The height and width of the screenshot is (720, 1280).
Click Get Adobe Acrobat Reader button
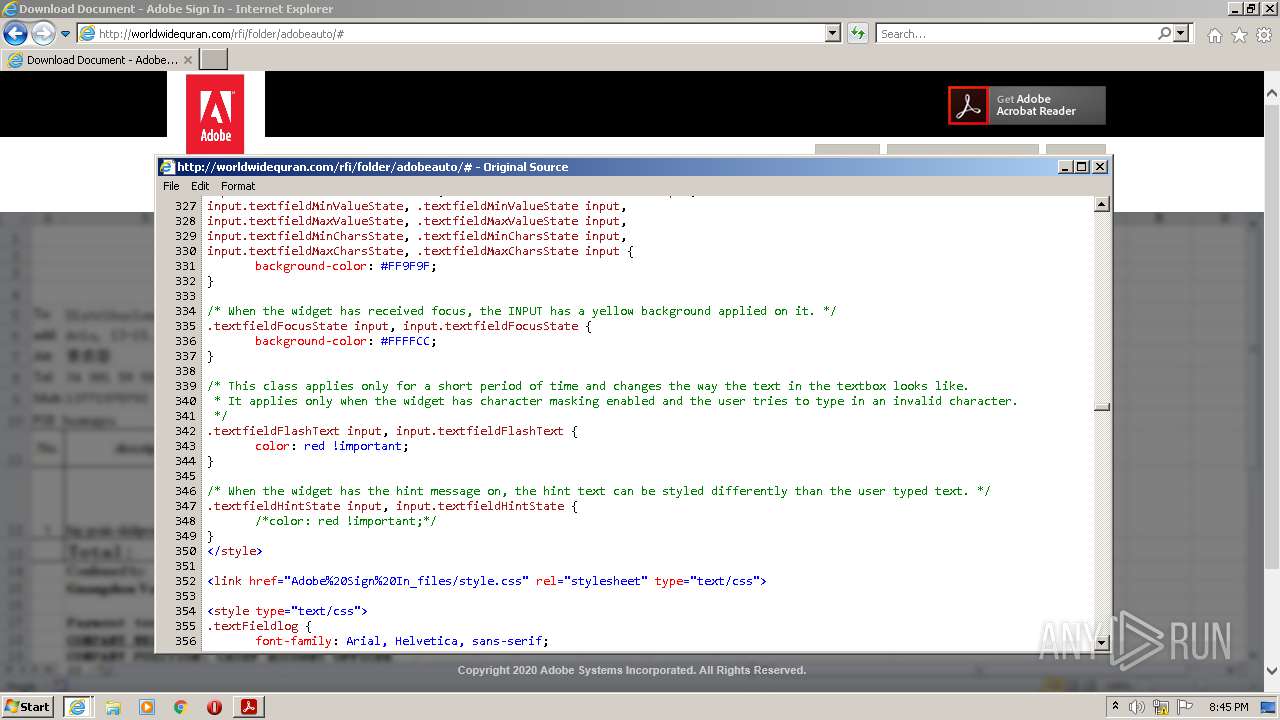[x=1027, y=105]
